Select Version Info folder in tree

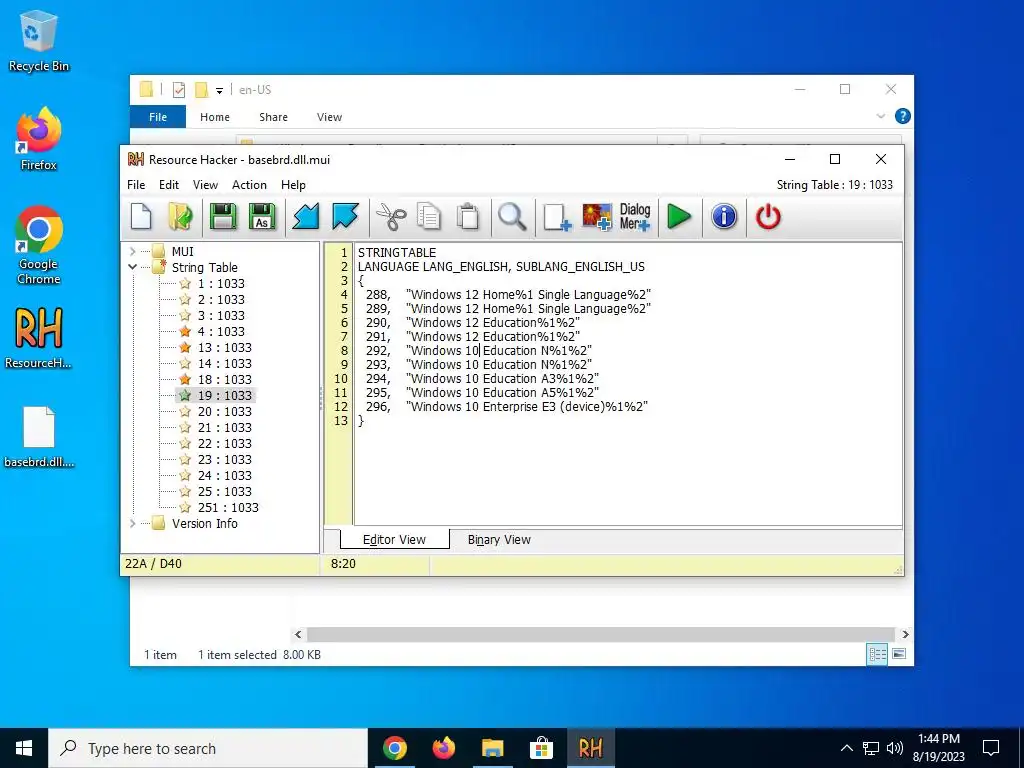click(x=204, y=523)
